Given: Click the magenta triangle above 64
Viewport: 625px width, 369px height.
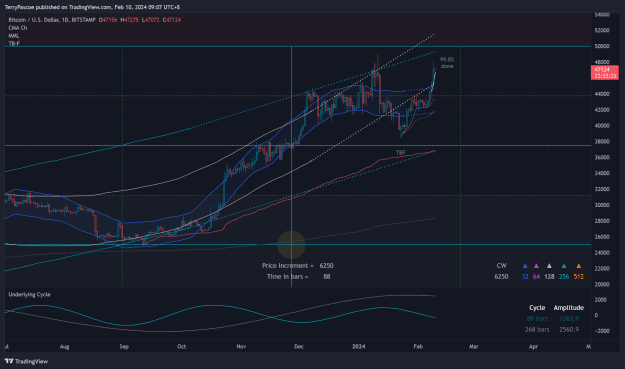Looking at the screenshot, I should pyautogui.click(x=536, y=266).
